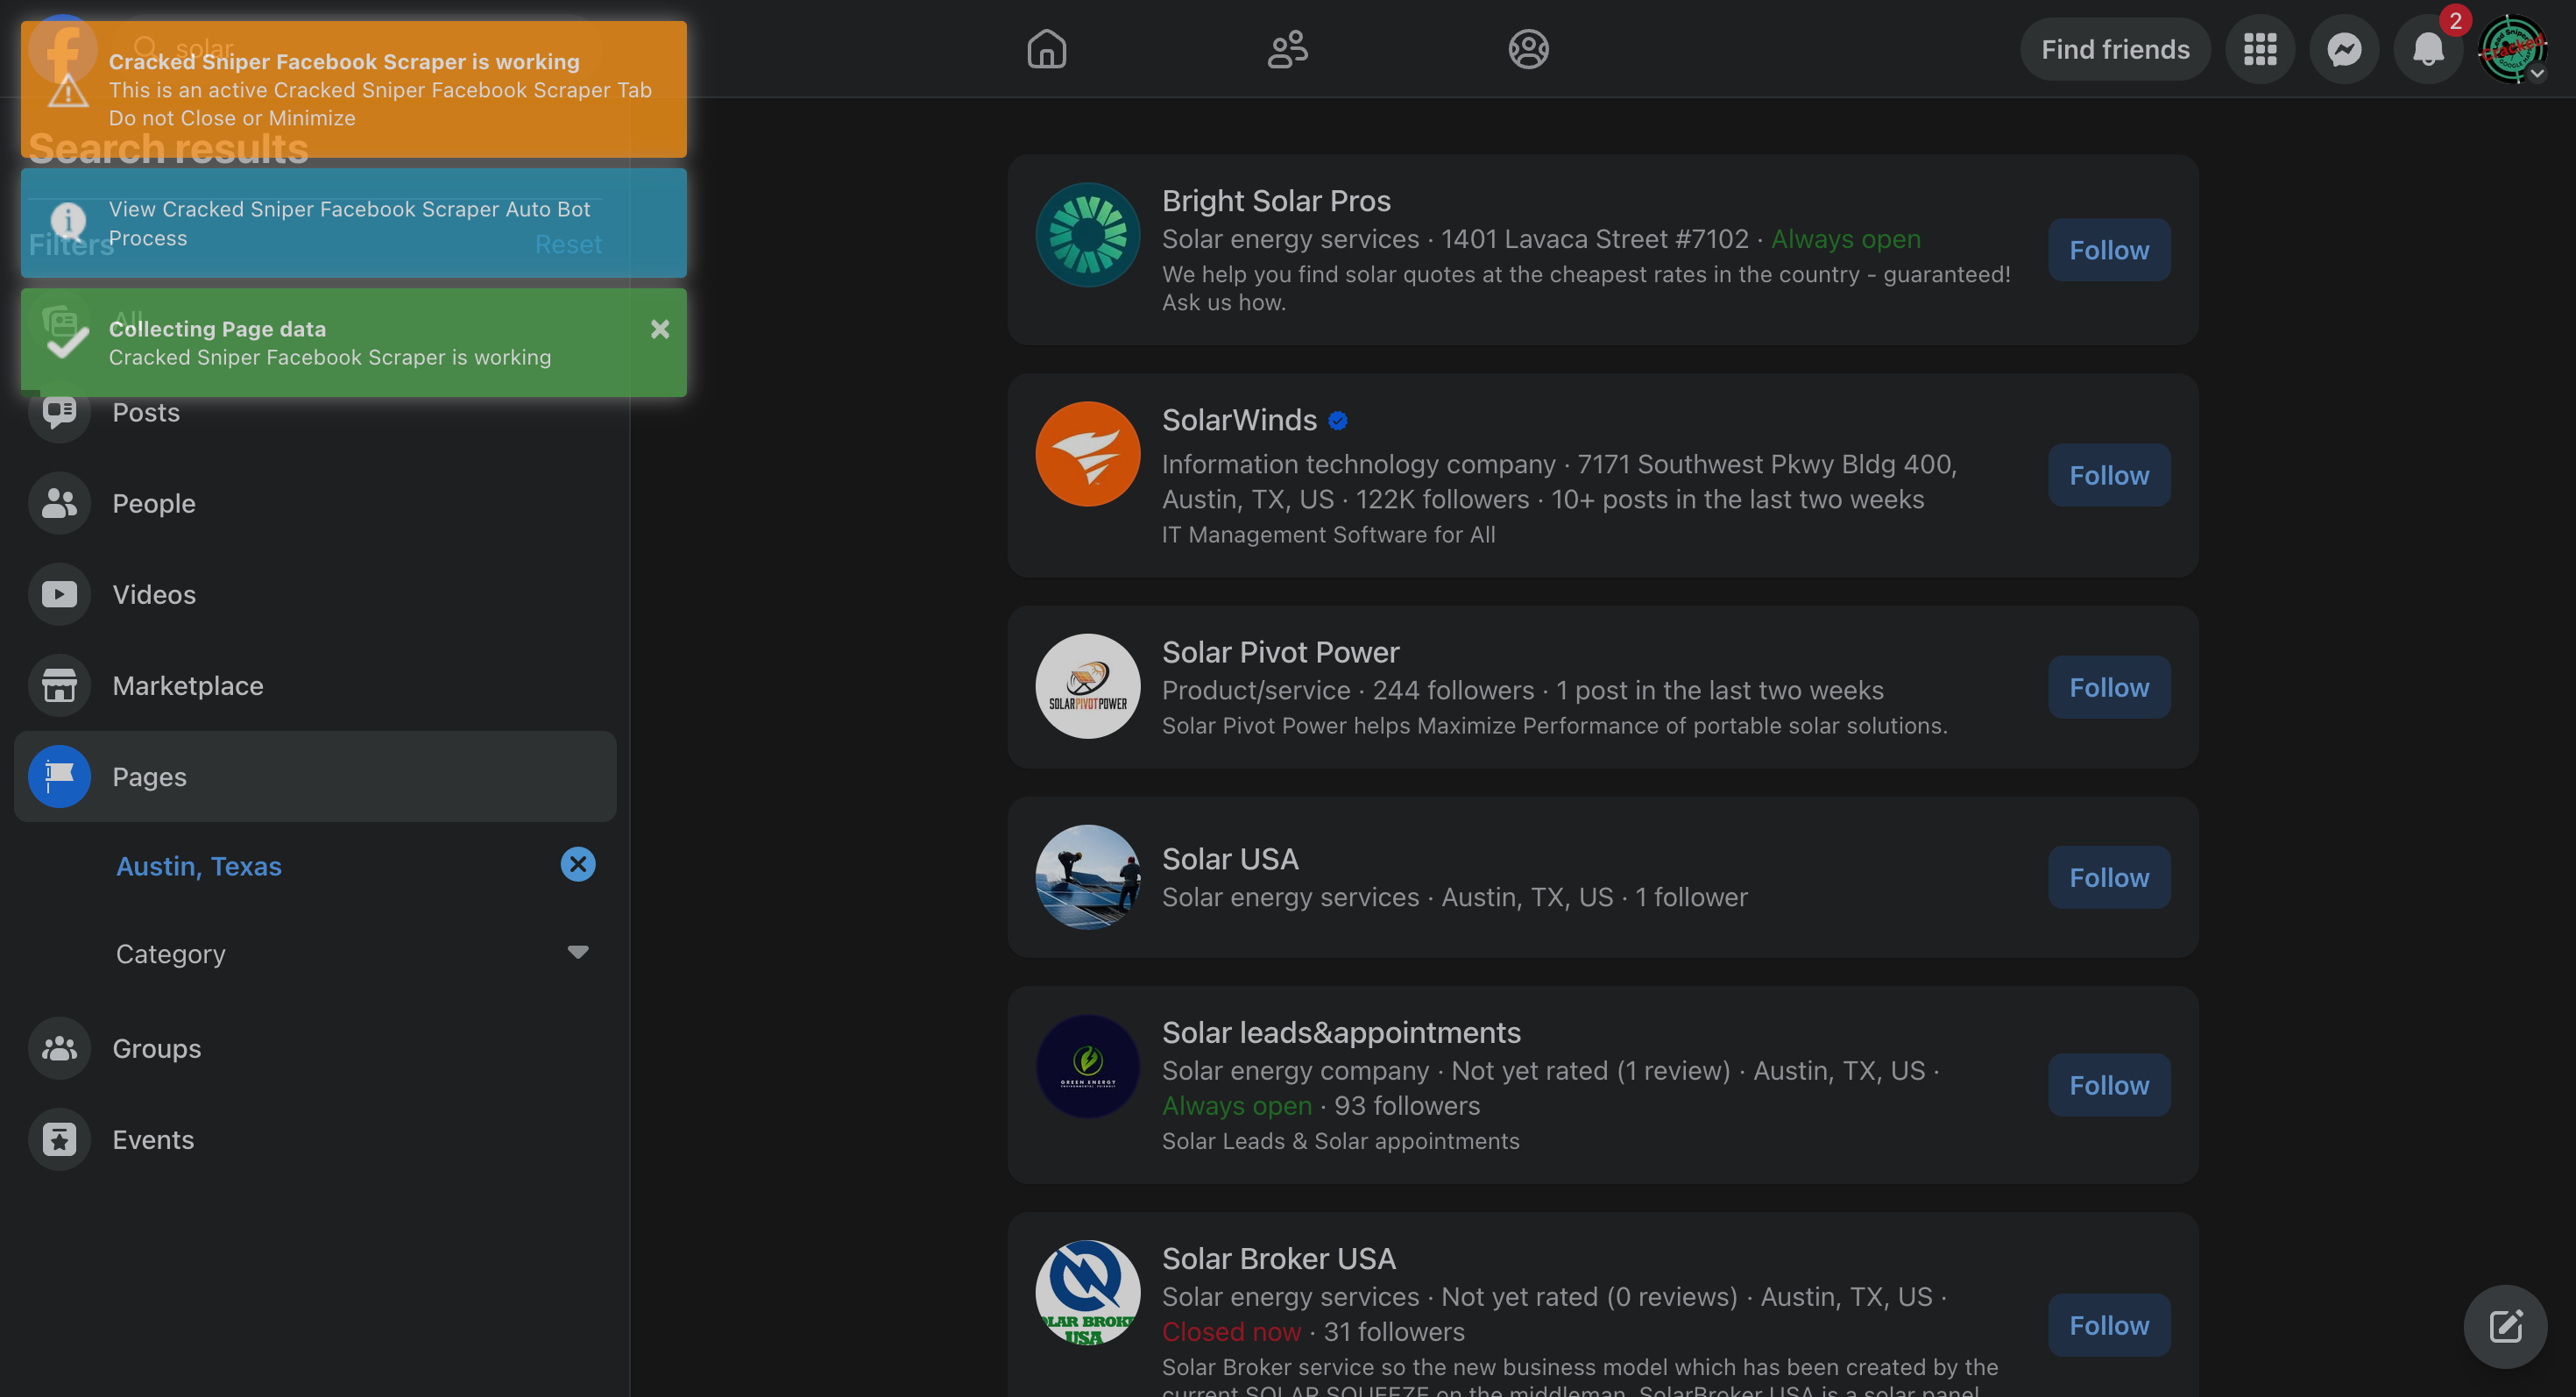The height and width of the screenshot is (1397, 2576).
Task: Open the apps grid menu icon
Action: point(2259,49)
